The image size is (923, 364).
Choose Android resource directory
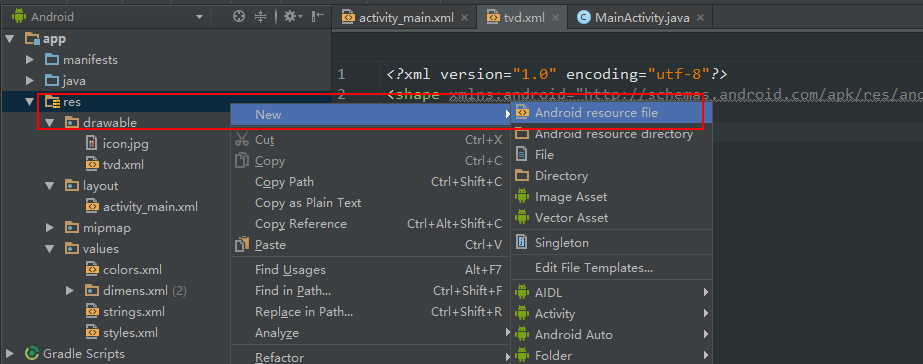612,134
